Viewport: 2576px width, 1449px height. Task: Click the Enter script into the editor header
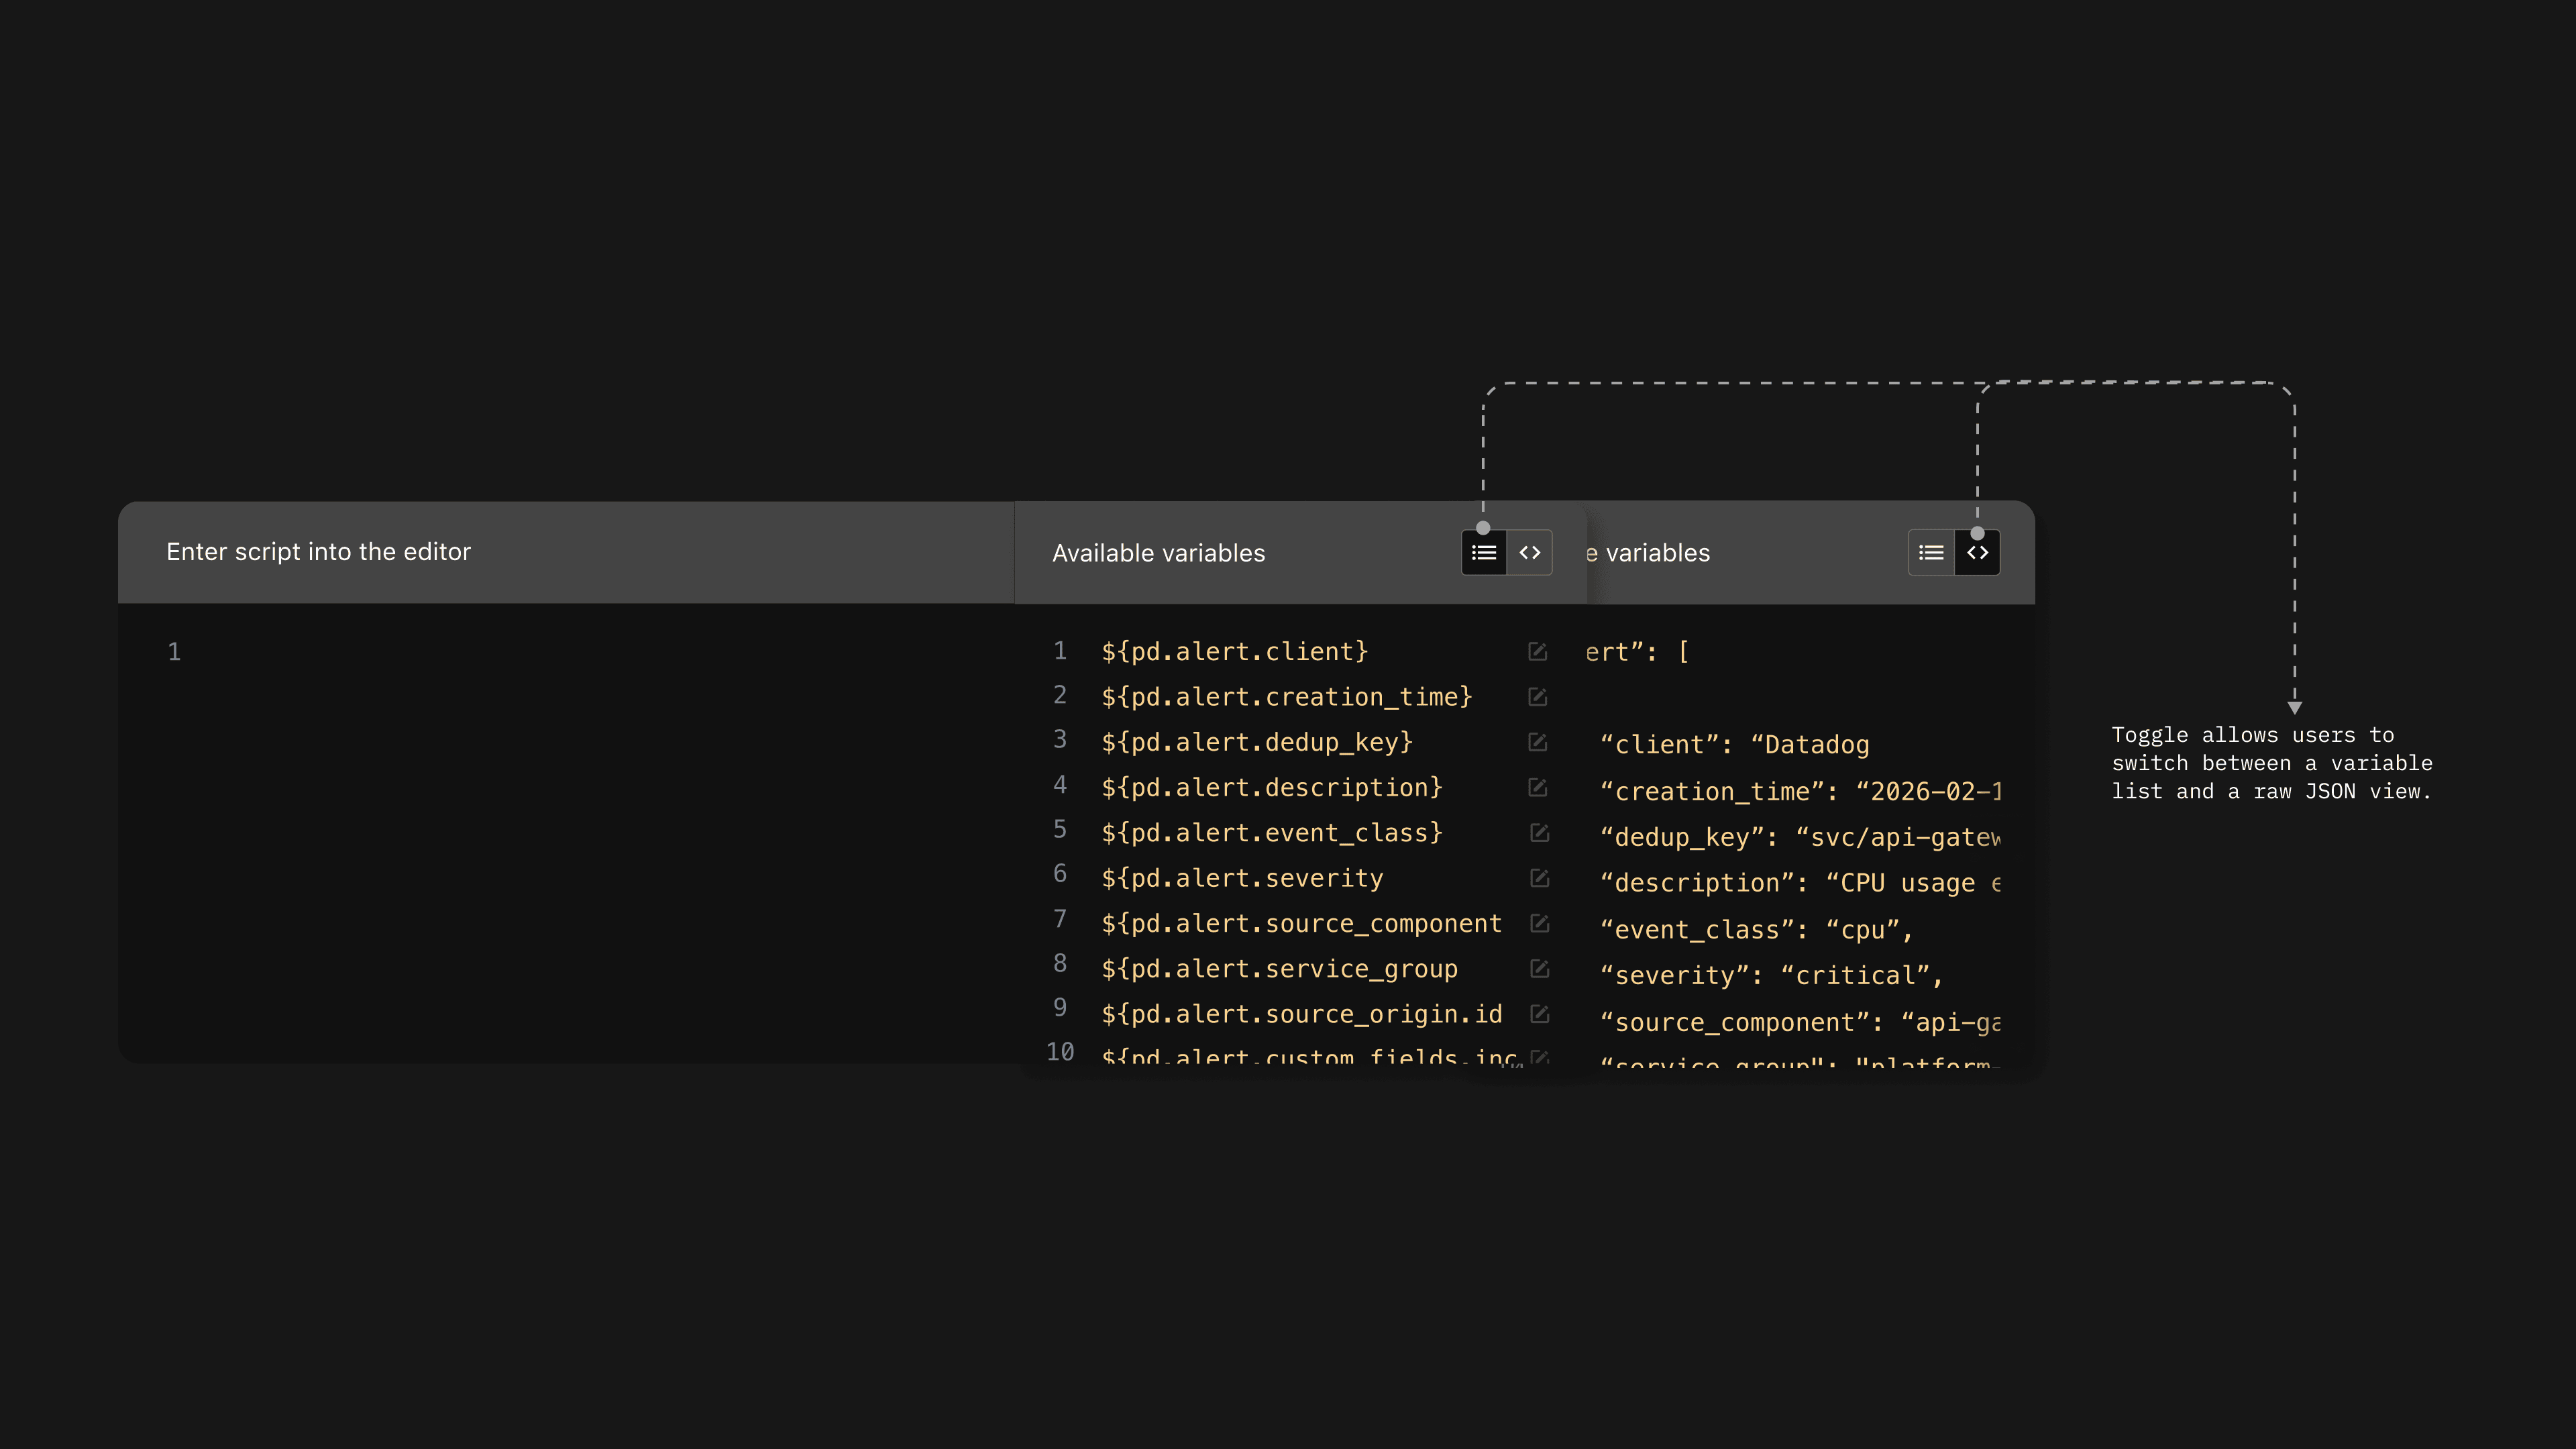pyautogui.click(x=320, y=551)
